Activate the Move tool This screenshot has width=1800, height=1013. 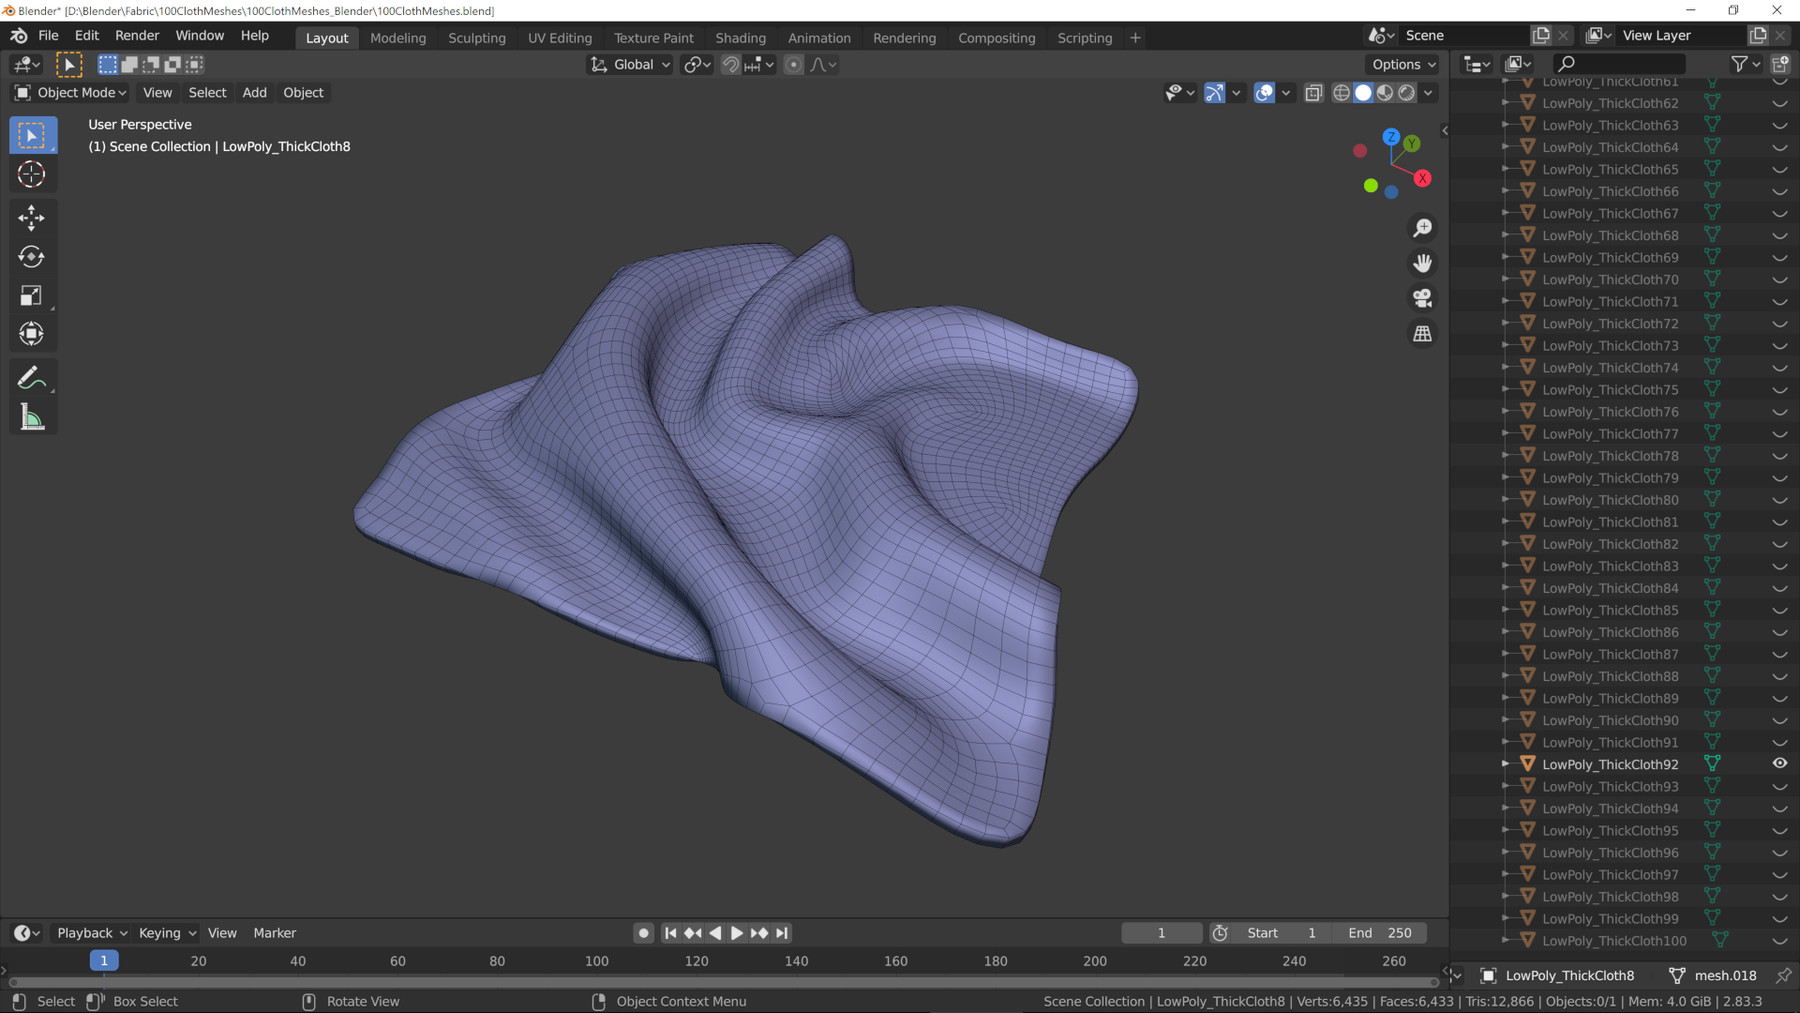[x=31, y=217]
